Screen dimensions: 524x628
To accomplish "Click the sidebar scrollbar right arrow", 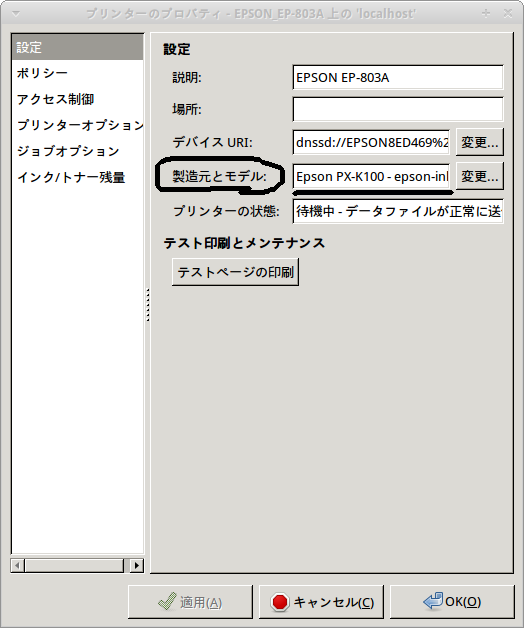I will [x=137, y=566].
